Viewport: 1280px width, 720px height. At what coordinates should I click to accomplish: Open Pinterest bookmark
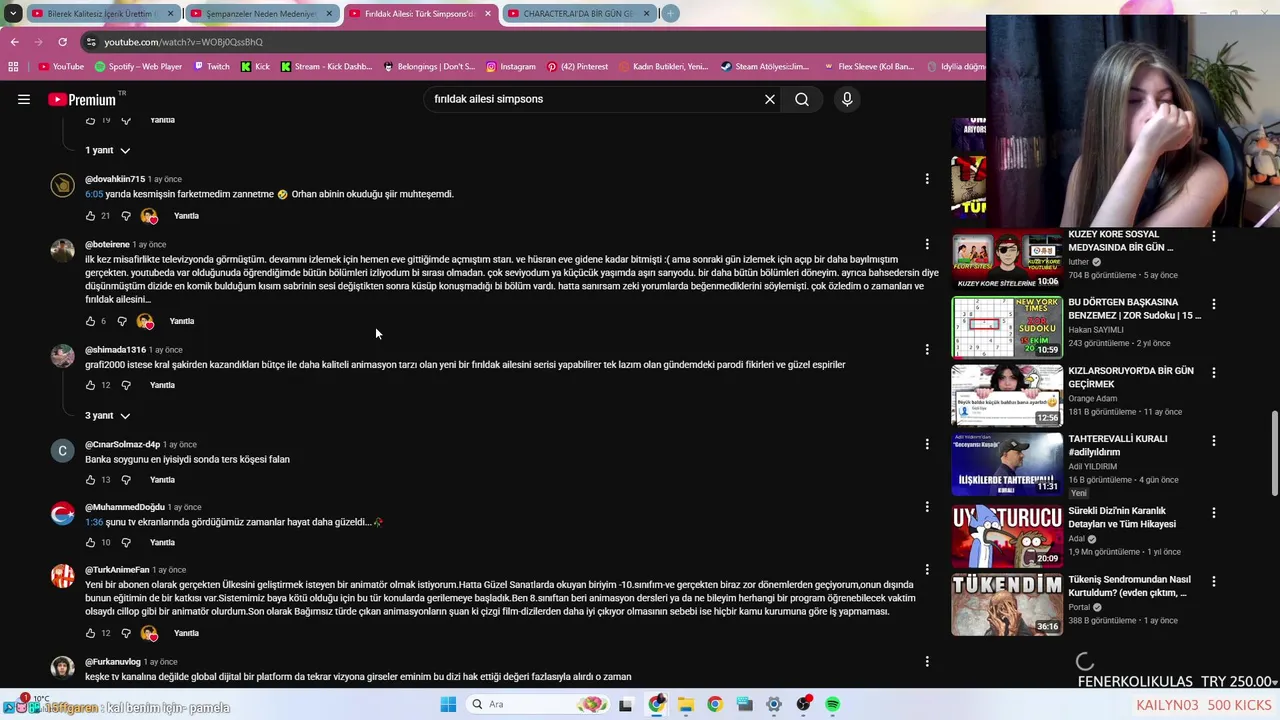[577, 67]
